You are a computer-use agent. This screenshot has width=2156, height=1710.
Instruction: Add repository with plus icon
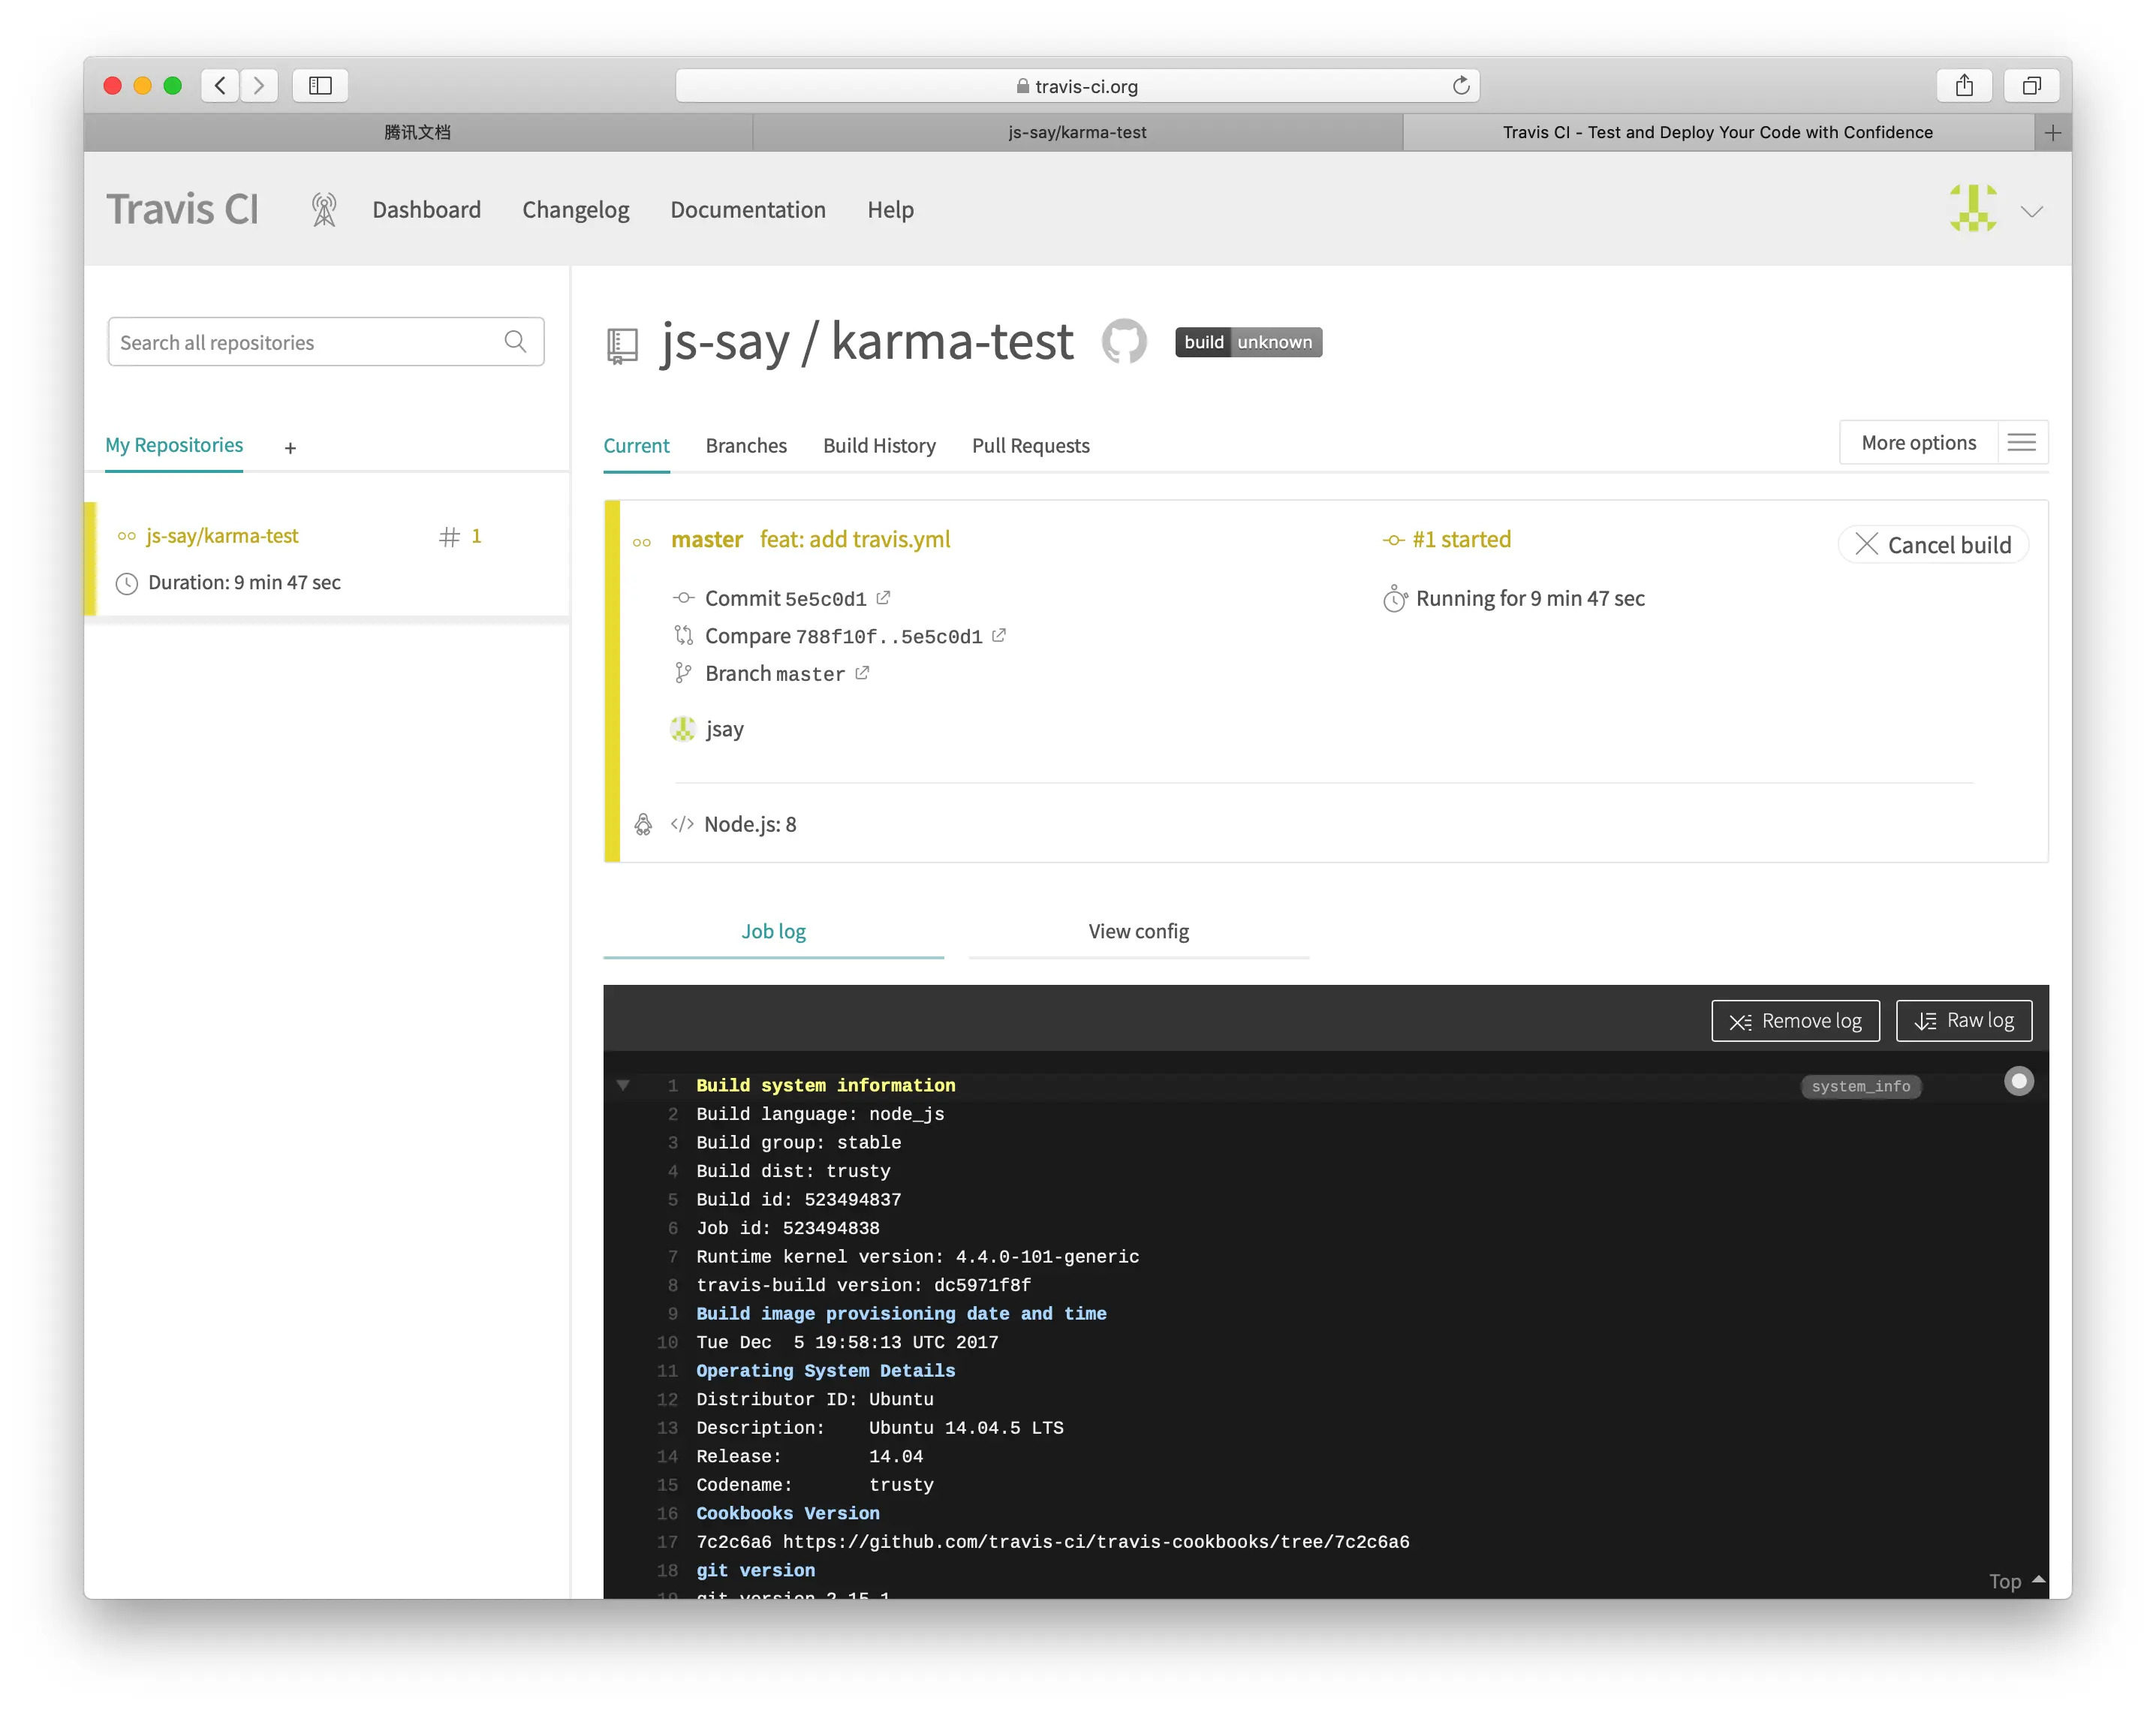click(290, 448)
